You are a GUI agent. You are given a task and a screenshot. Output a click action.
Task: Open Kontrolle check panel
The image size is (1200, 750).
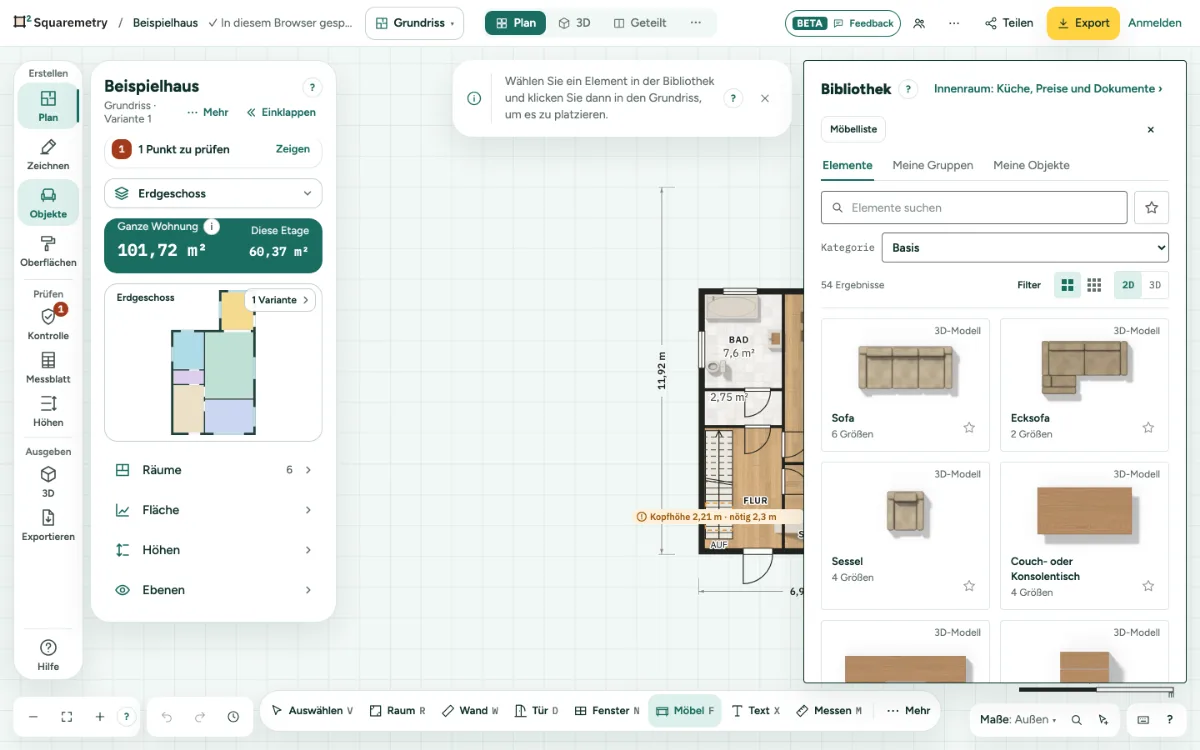48,324
